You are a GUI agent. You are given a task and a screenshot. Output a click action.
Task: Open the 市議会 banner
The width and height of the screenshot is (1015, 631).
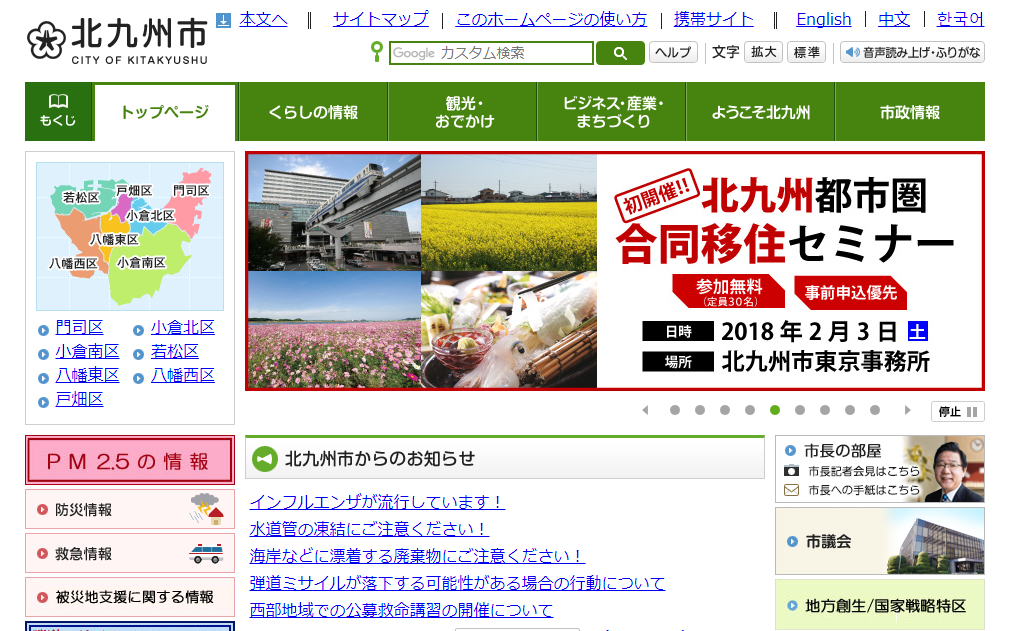[880, 541]
